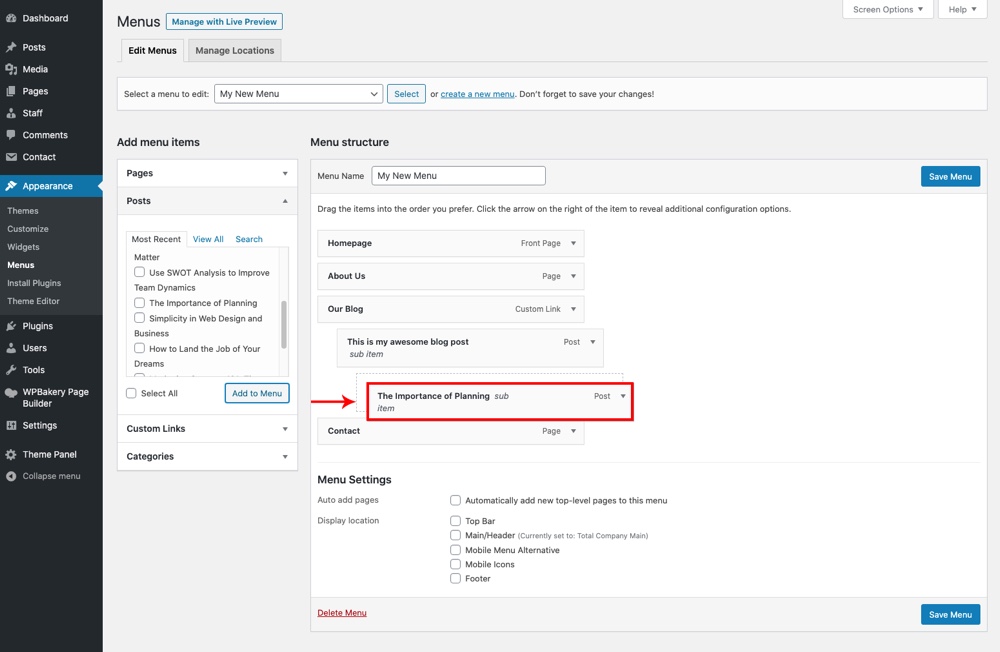The width and height of the screenshot is (1000, 652).
Task: Select the Most Recent posts tab
Action: pyautogui.click(x=156, y=239)
